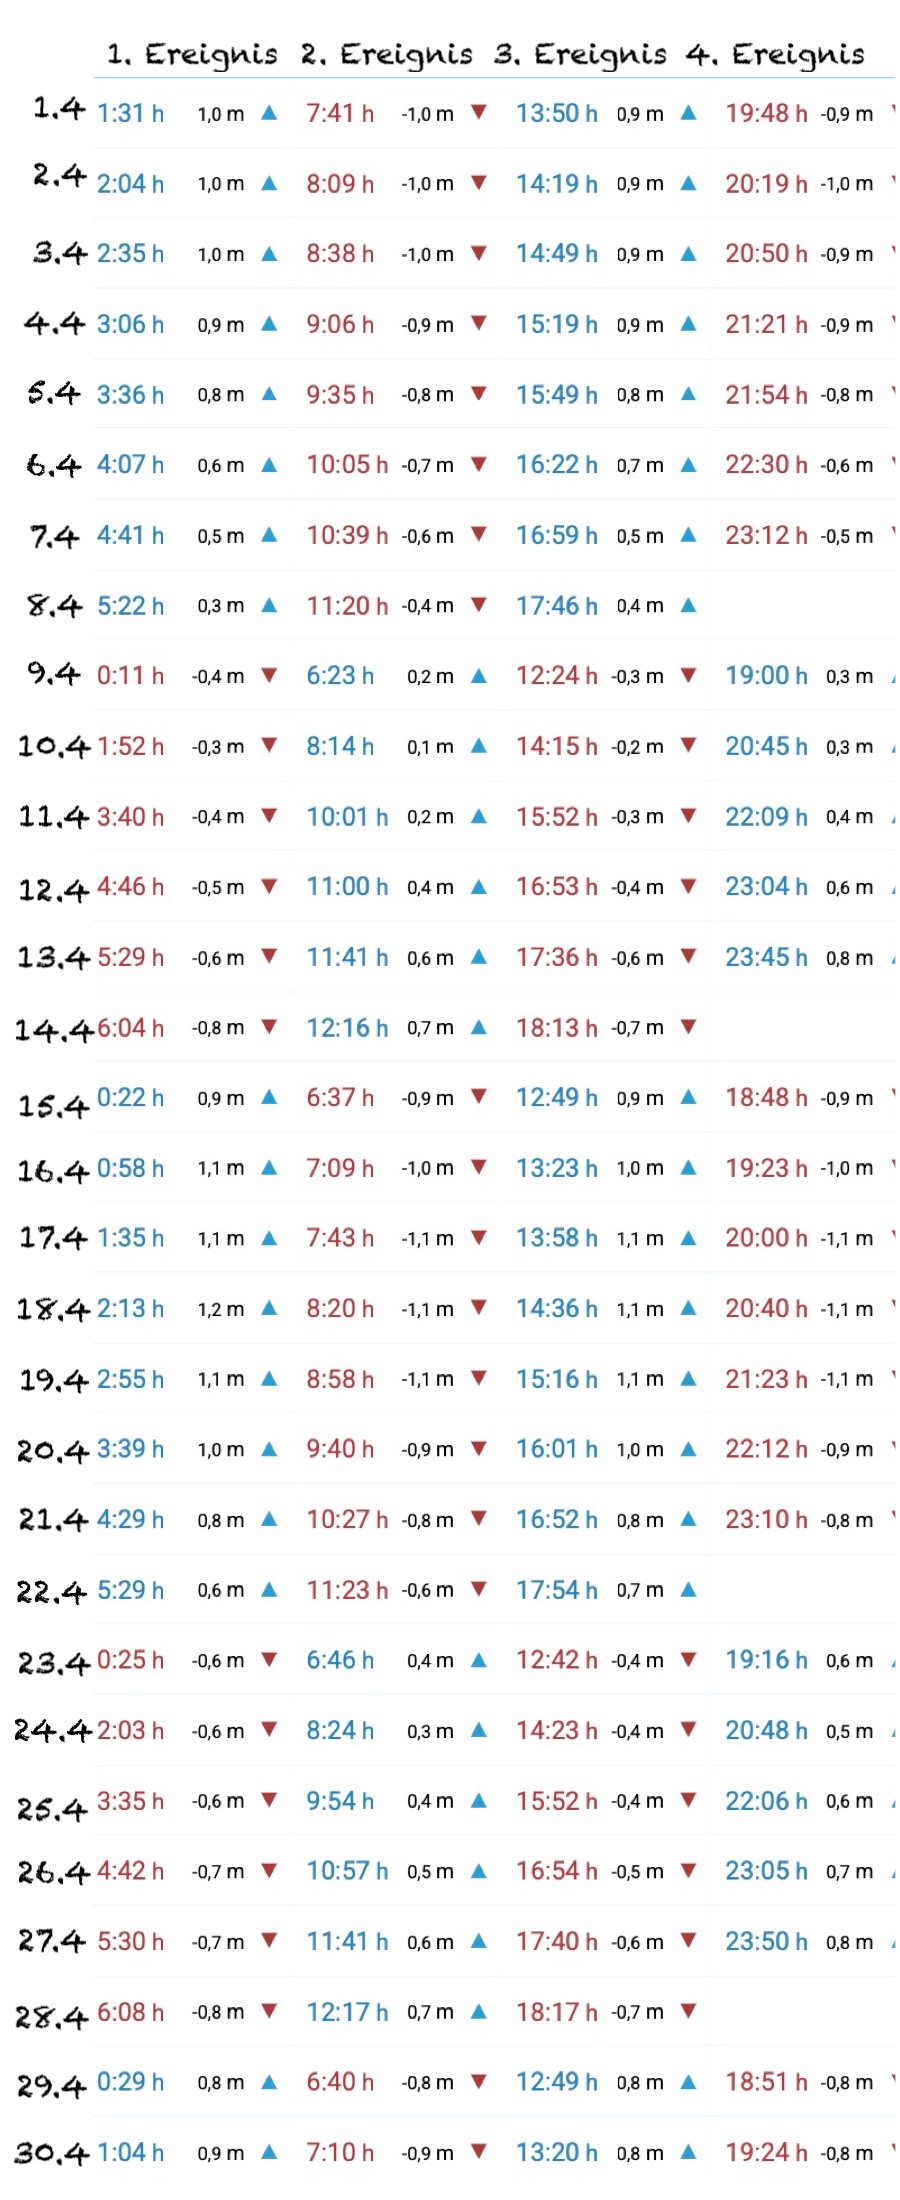Image resolution: width=900 pixels, height=2200 pixels.
Task: Click the blue up arrow beside 14:36 h
Action: 688,1308
